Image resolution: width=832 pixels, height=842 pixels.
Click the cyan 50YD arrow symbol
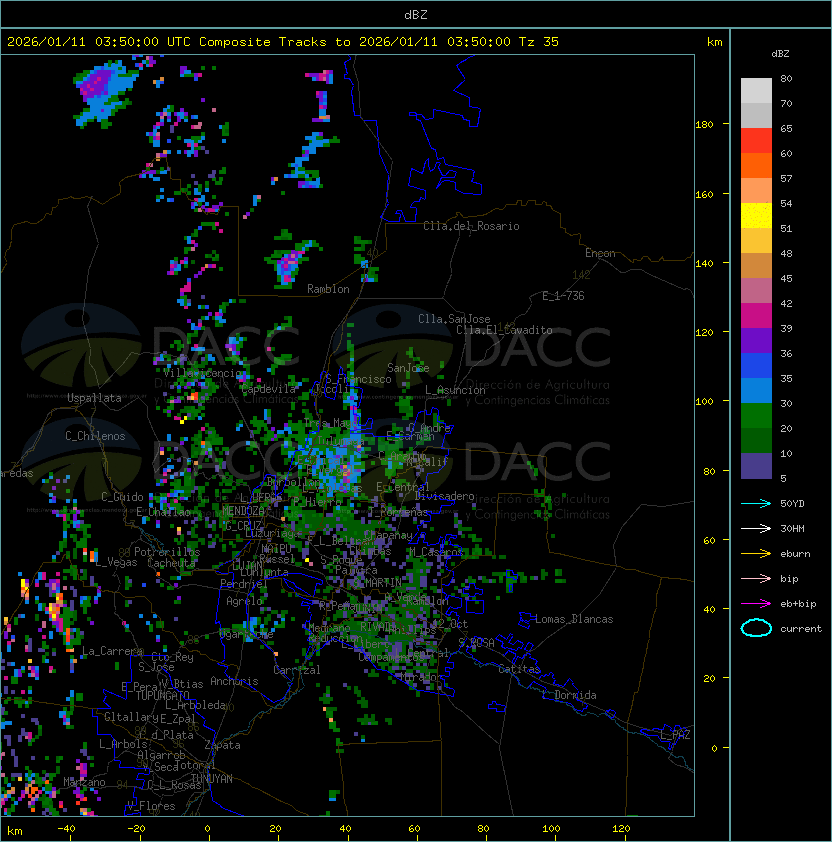(x=756, y=503)
